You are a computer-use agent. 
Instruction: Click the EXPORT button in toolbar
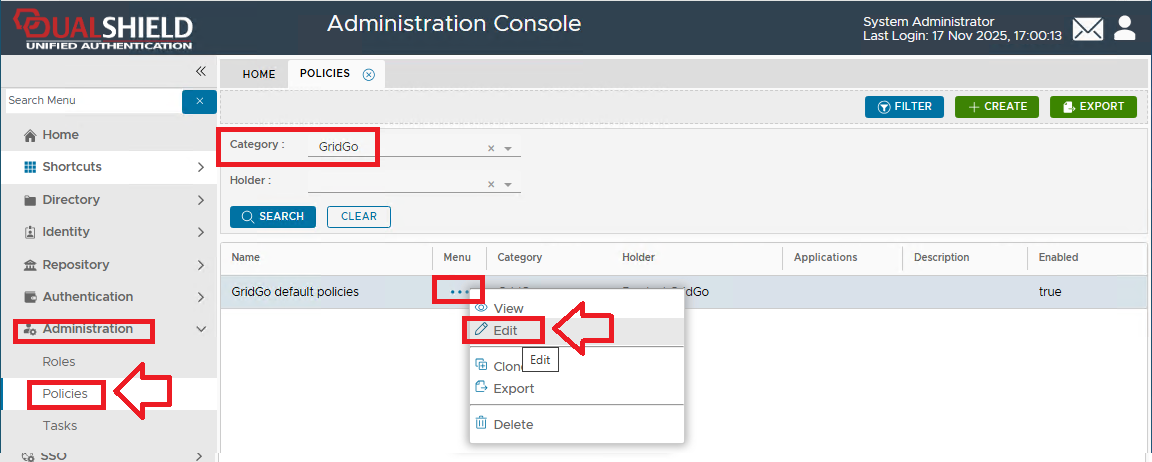1093,107
